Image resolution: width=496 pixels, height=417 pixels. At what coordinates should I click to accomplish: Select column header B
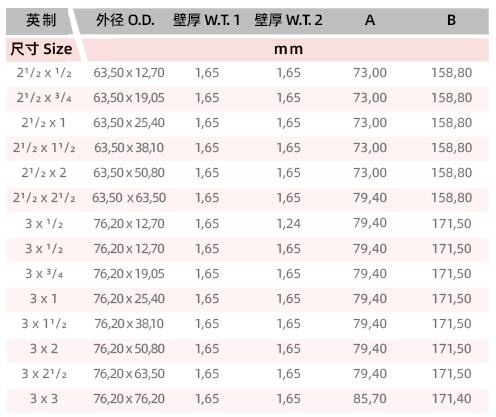[x=451, y=20]
